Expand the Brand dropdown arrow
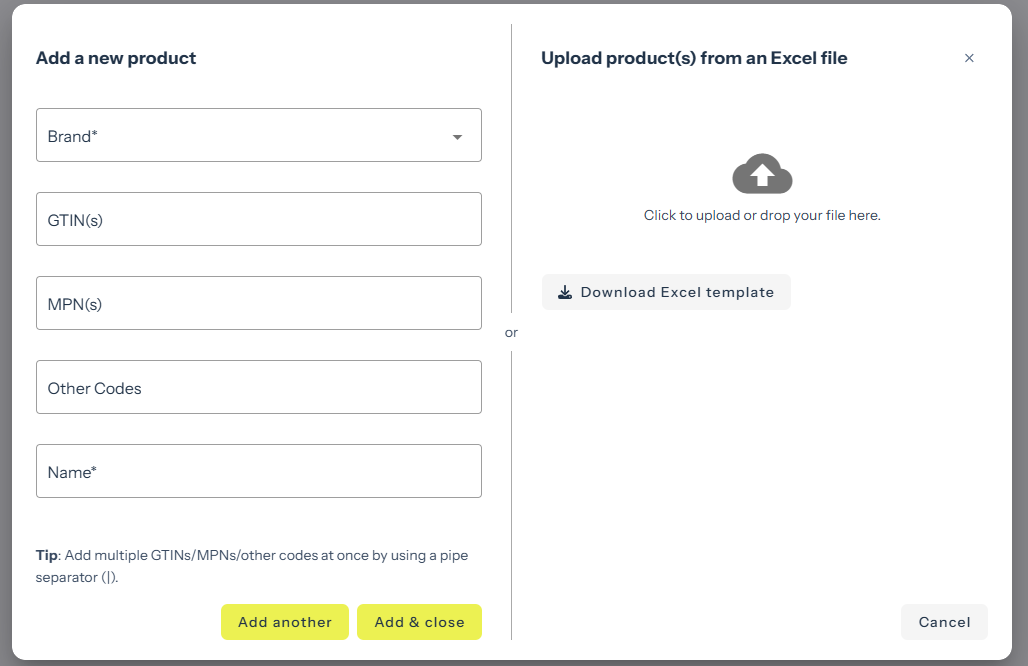Viewport: 1028px width, 666px height. pyautogui.click(x=457, y=137)
